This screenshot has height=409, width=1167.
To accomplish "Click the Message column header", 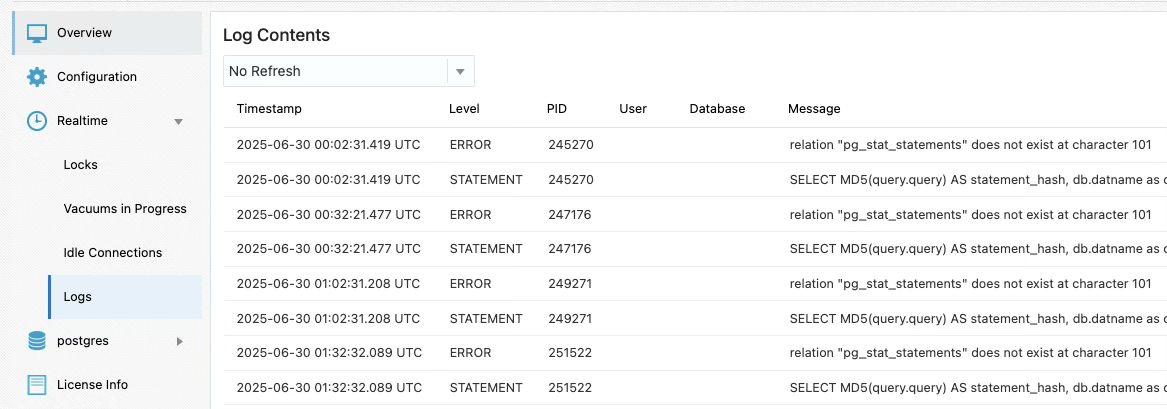I will tap(814, 108).
